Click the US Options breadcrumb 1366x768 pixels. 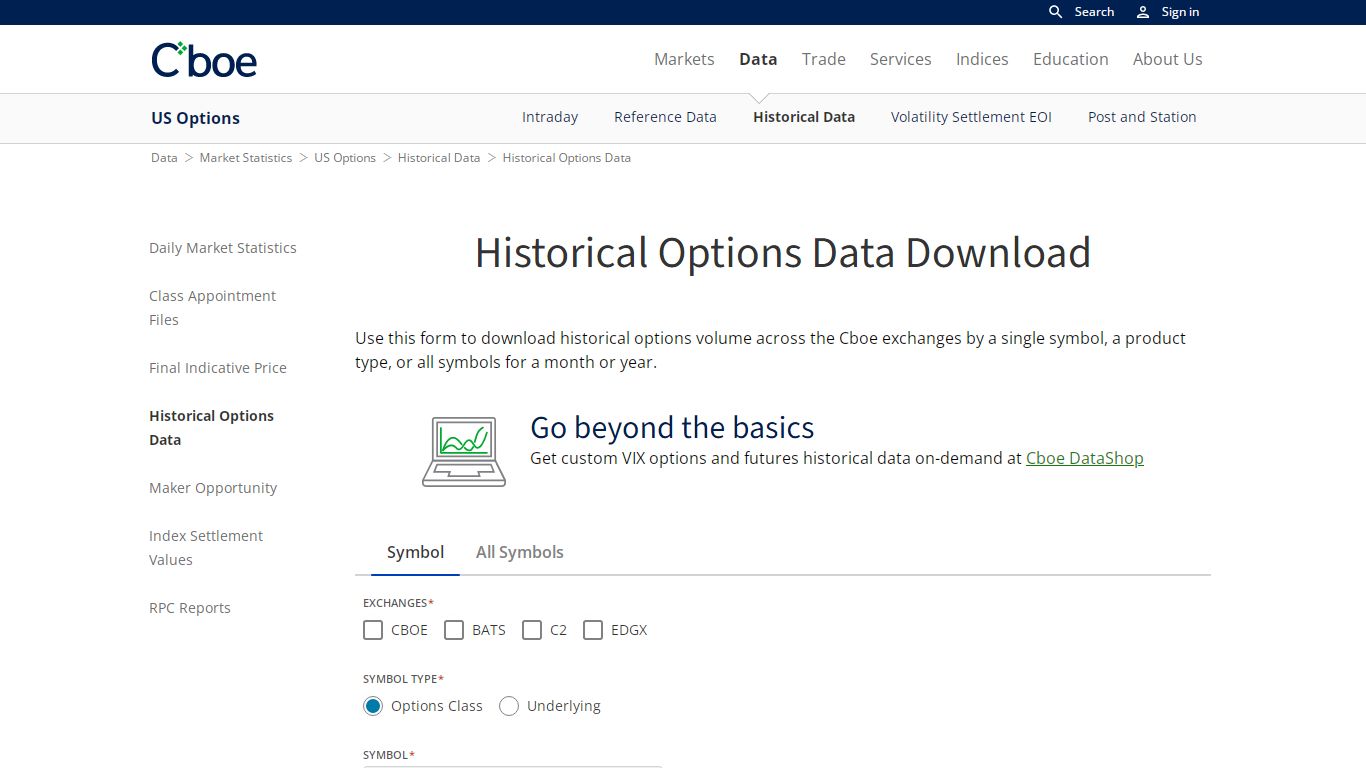(x=345, y=158)
